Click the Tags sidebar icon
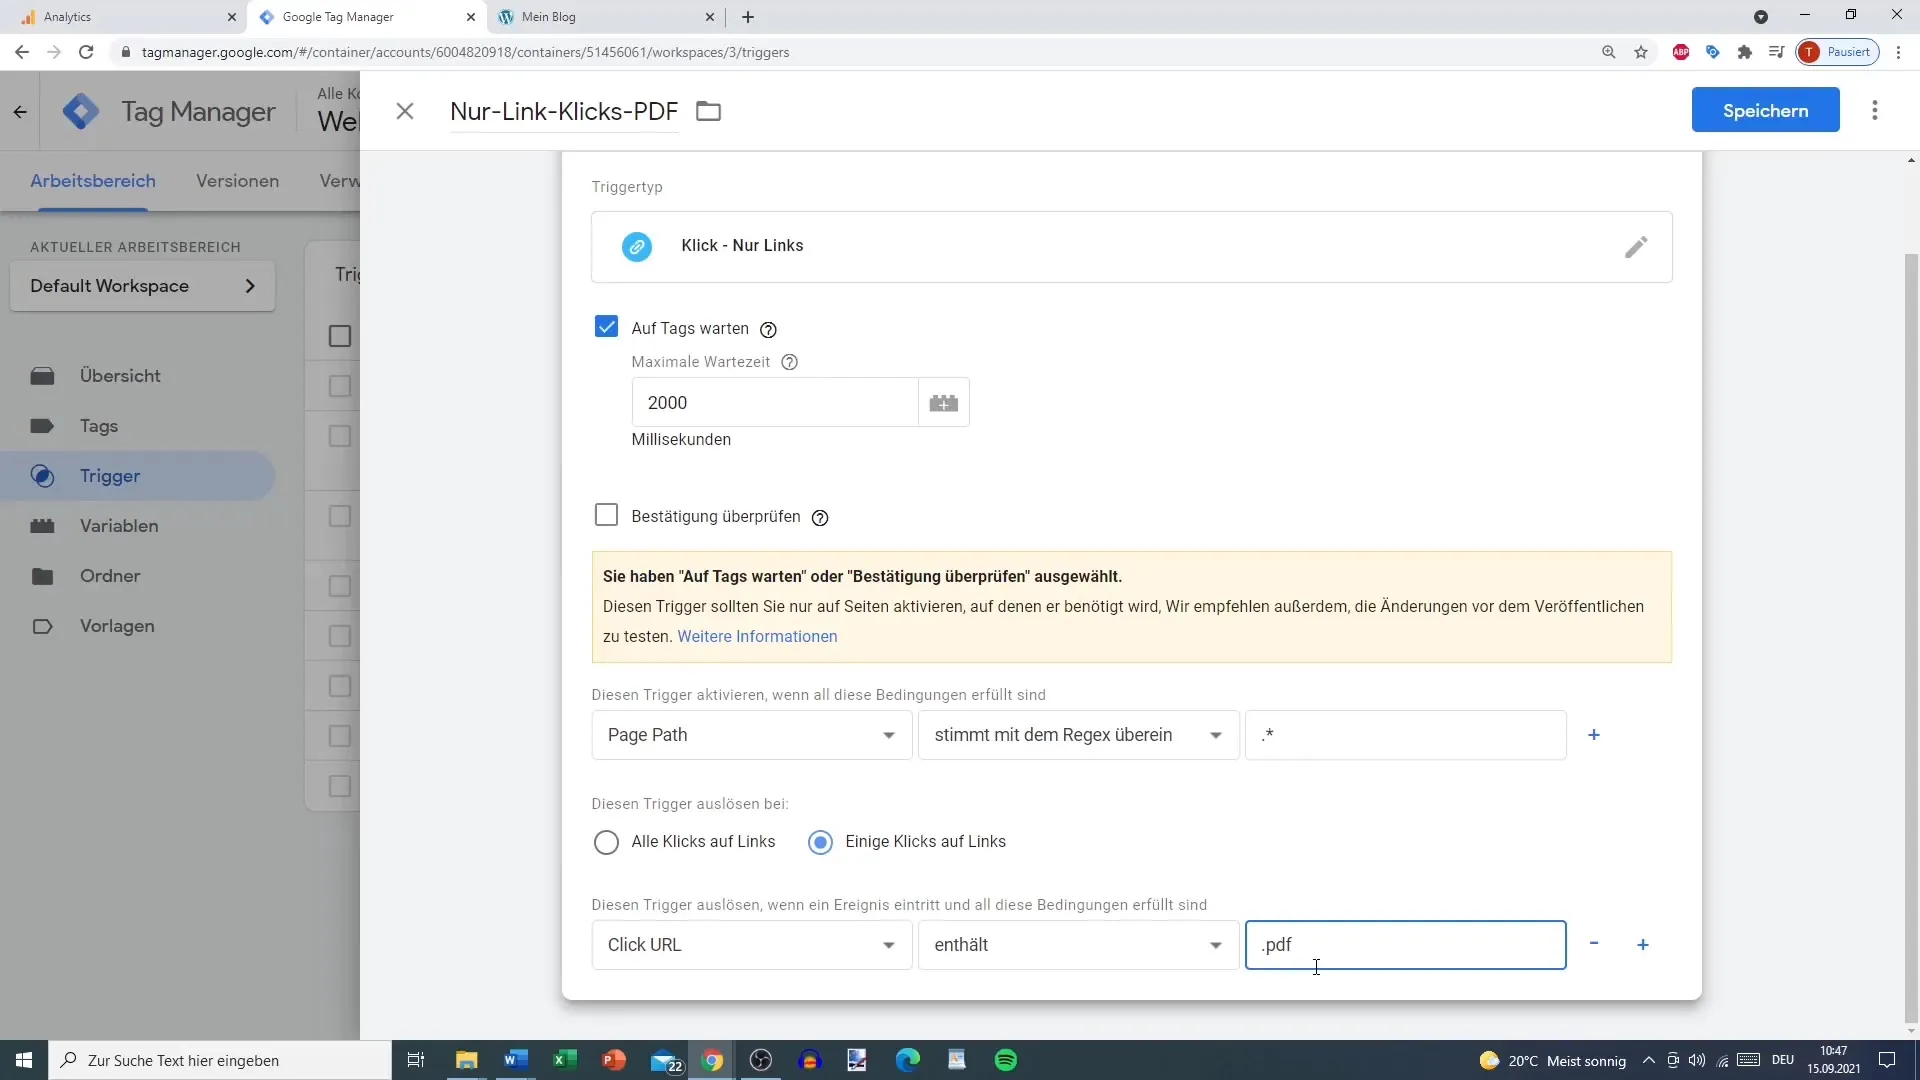 coord(42,426)
